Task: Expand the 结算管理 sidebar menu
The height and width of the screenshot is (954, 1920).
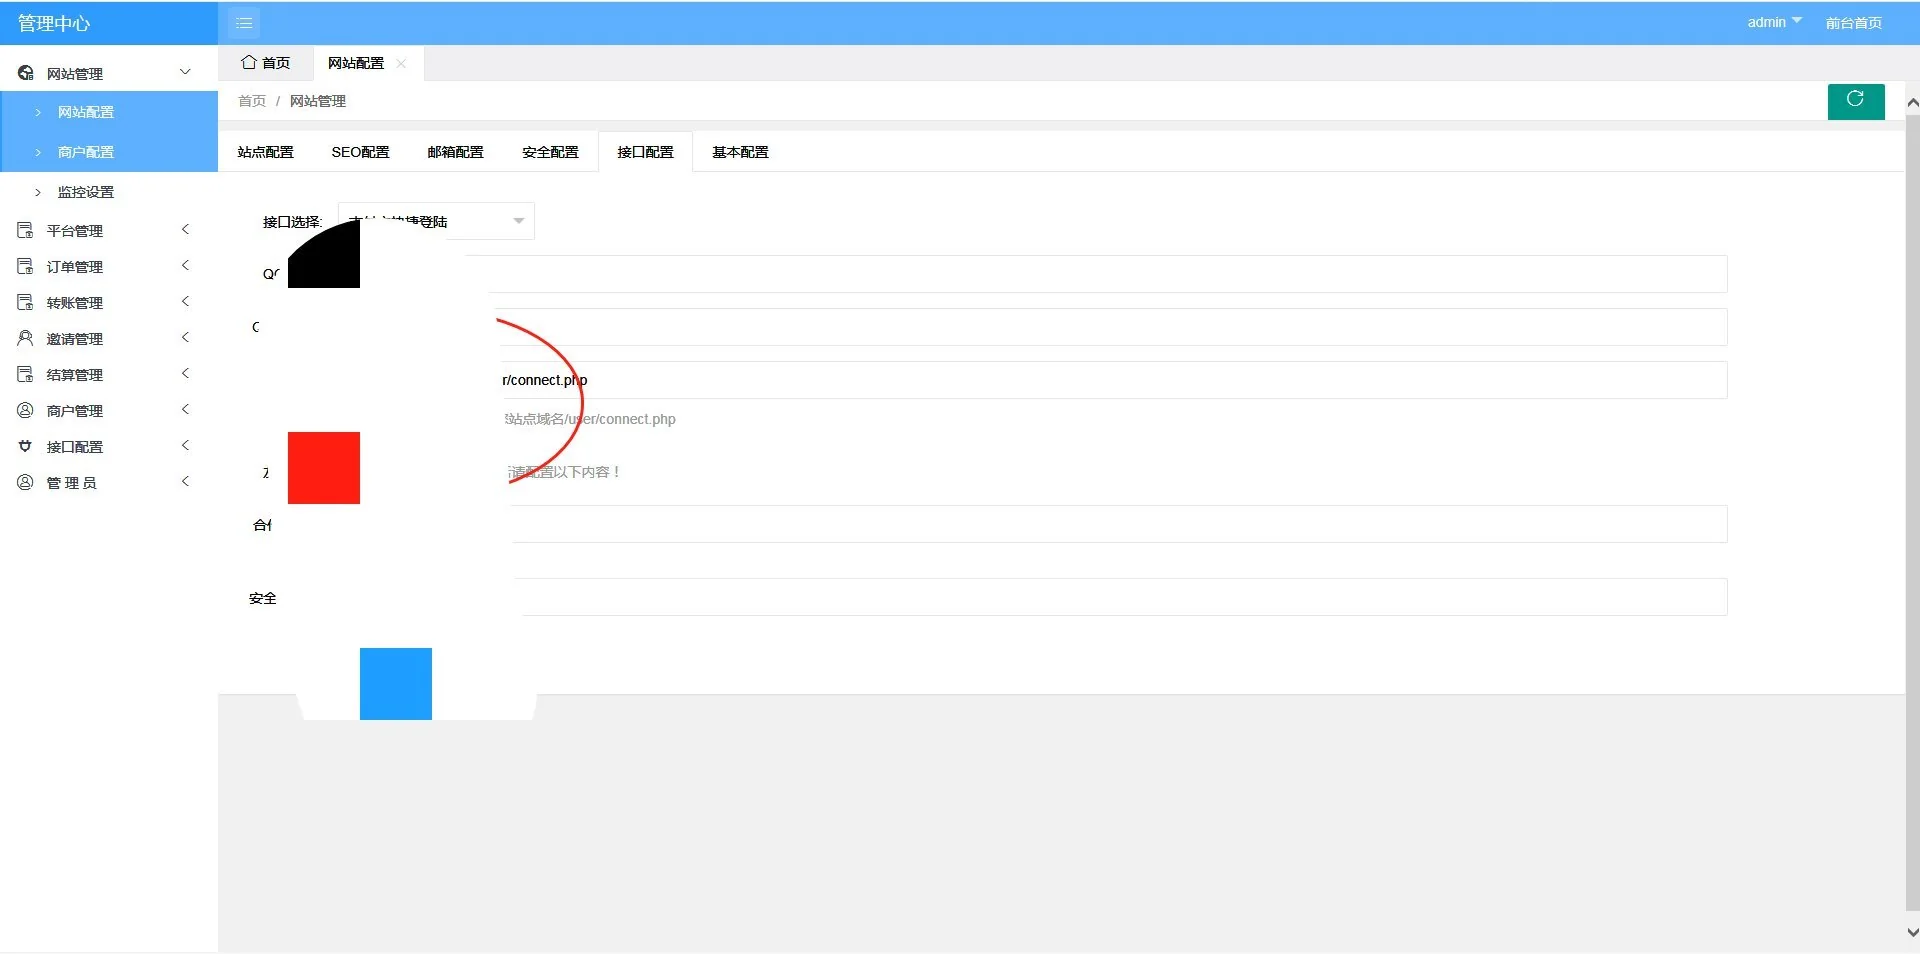Action: pyautogui.click(x=185, y=374)
